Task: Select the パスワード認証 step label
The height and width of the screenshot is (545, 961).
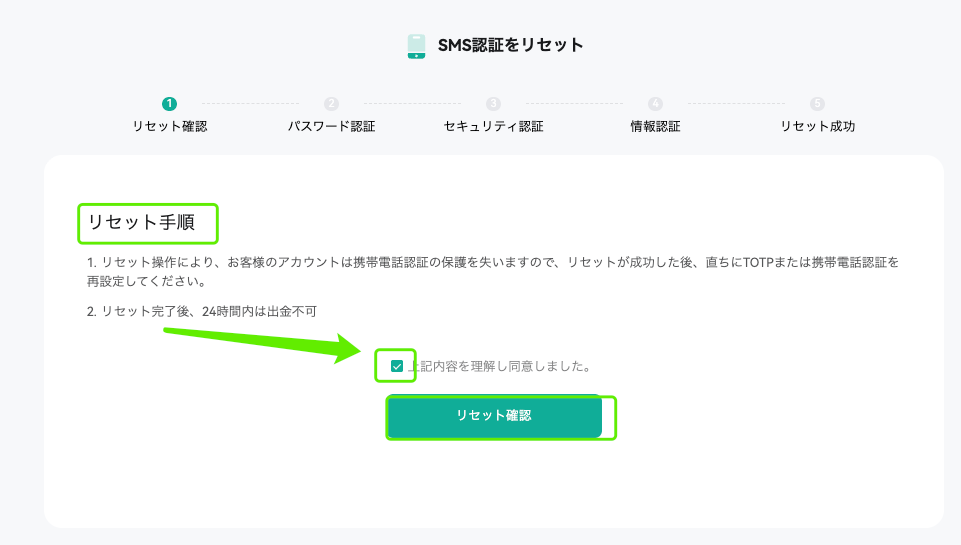Action: point(332,126)
